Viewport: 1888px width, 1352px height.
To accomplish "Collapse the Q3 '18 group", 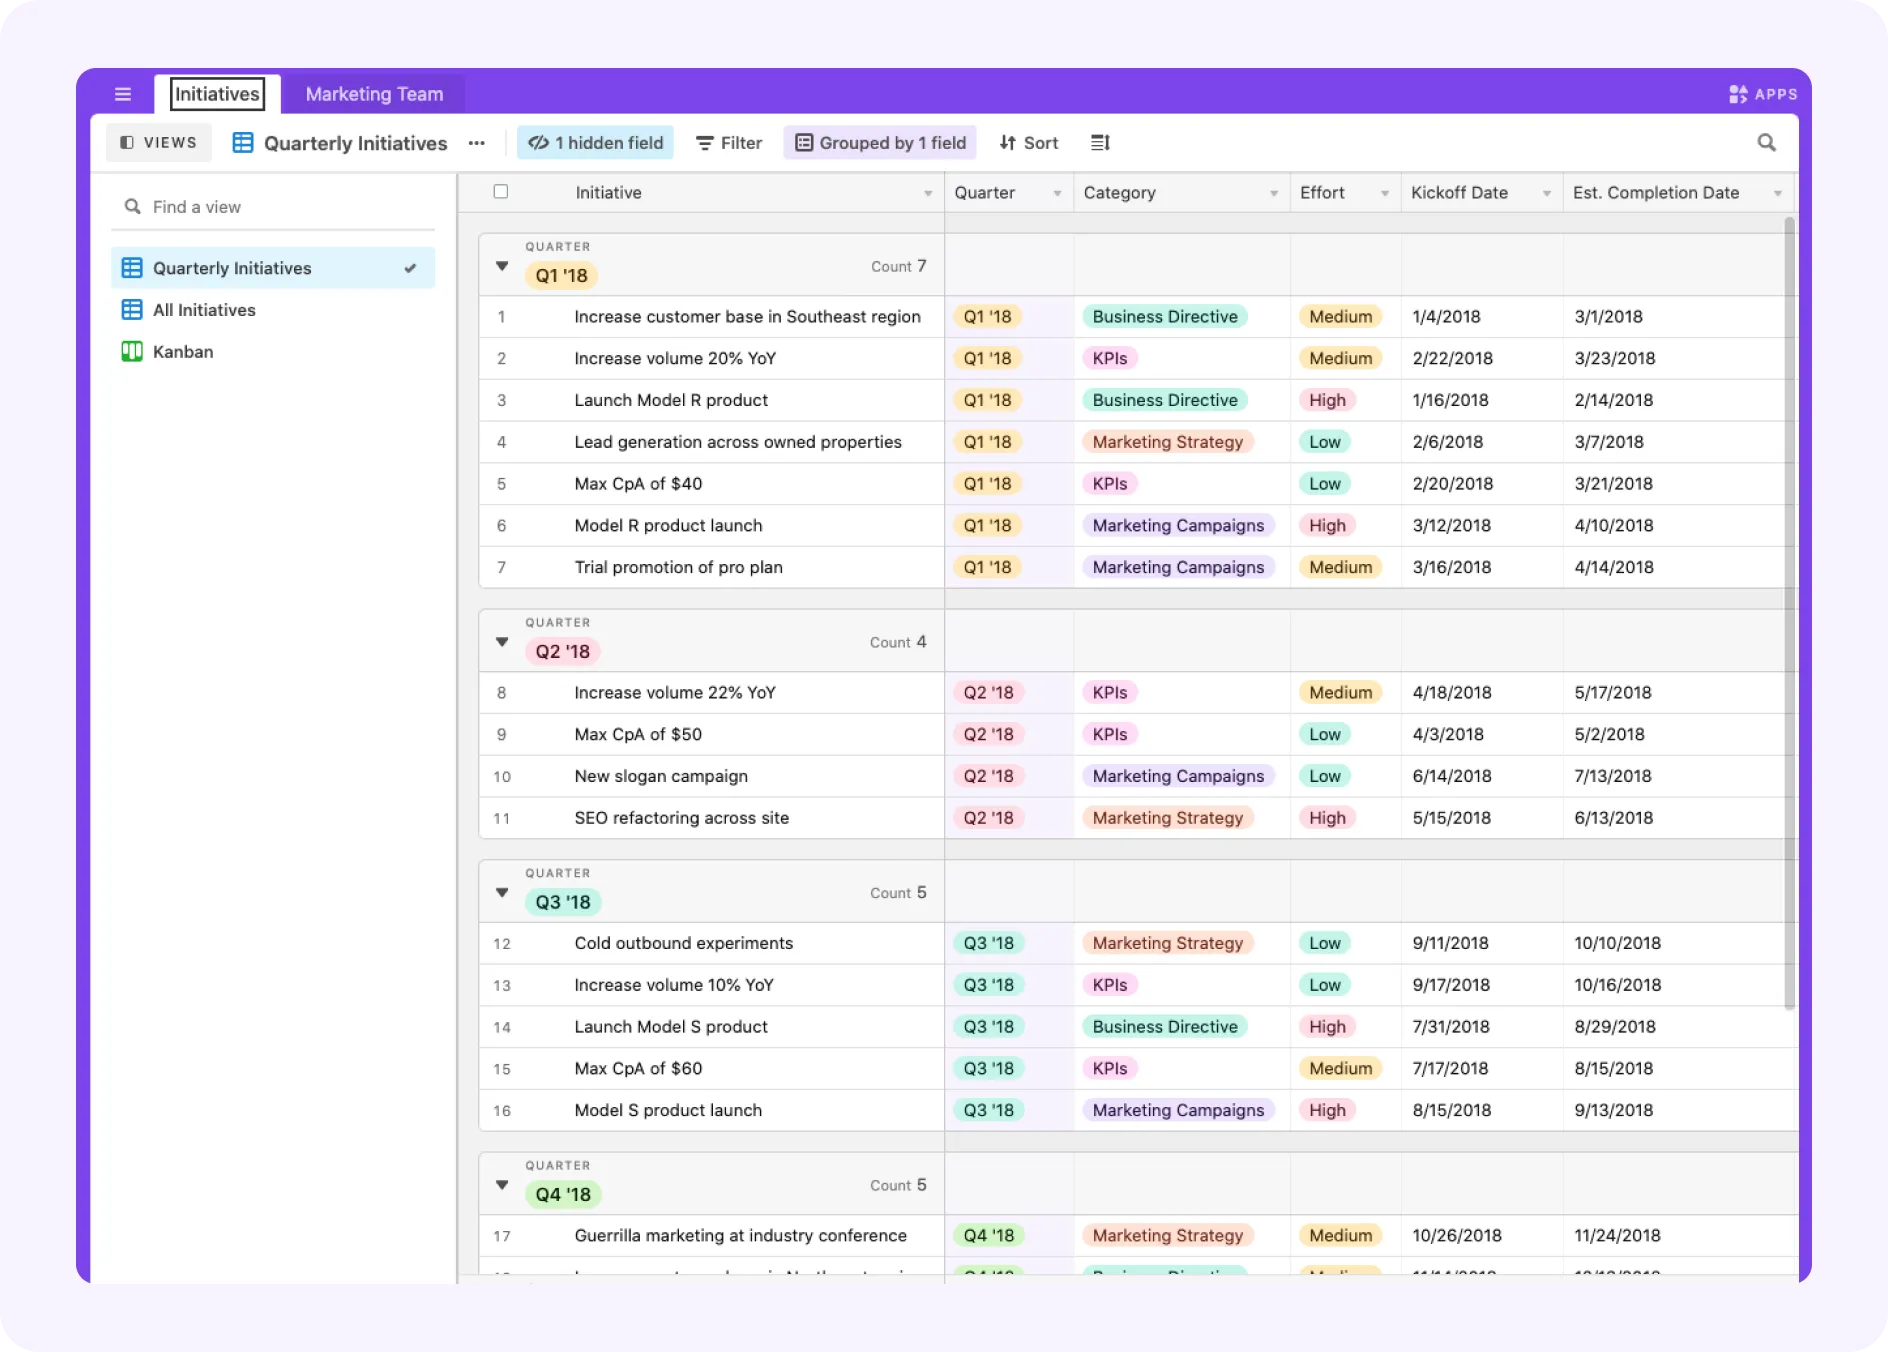I will tap(502, 892).
